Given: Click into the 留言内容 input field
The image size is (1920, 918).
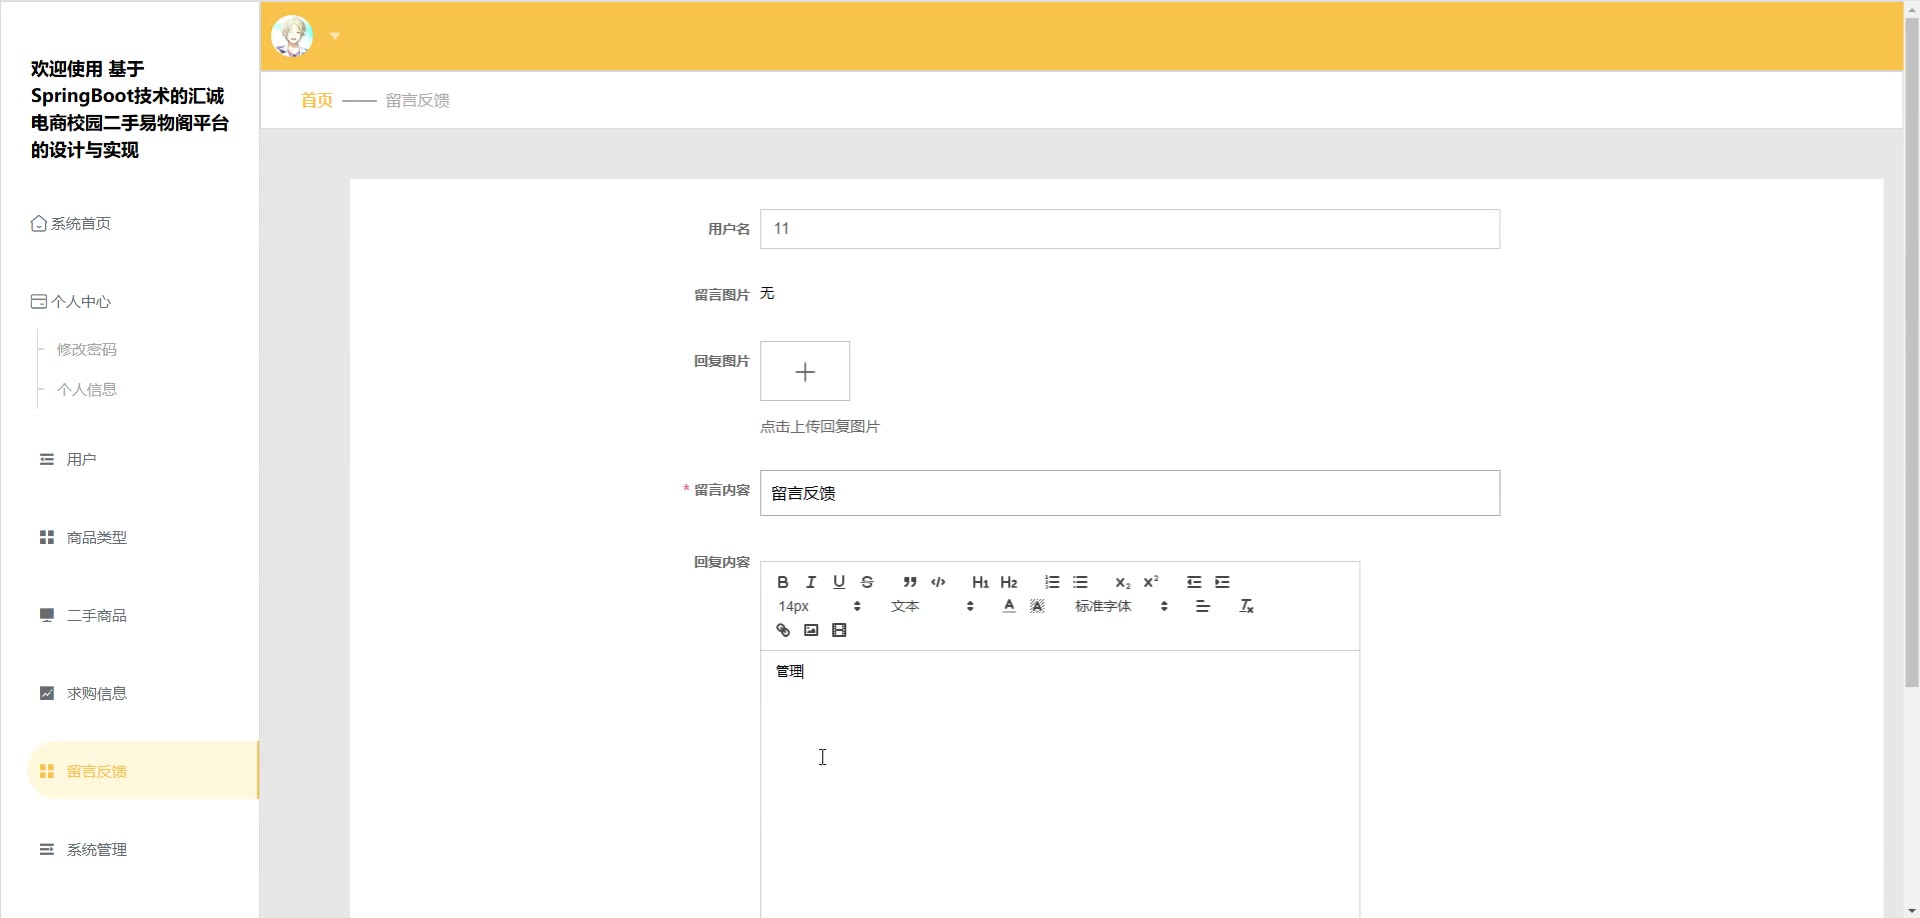Looking at the screenshot, I should [1129, 493].
